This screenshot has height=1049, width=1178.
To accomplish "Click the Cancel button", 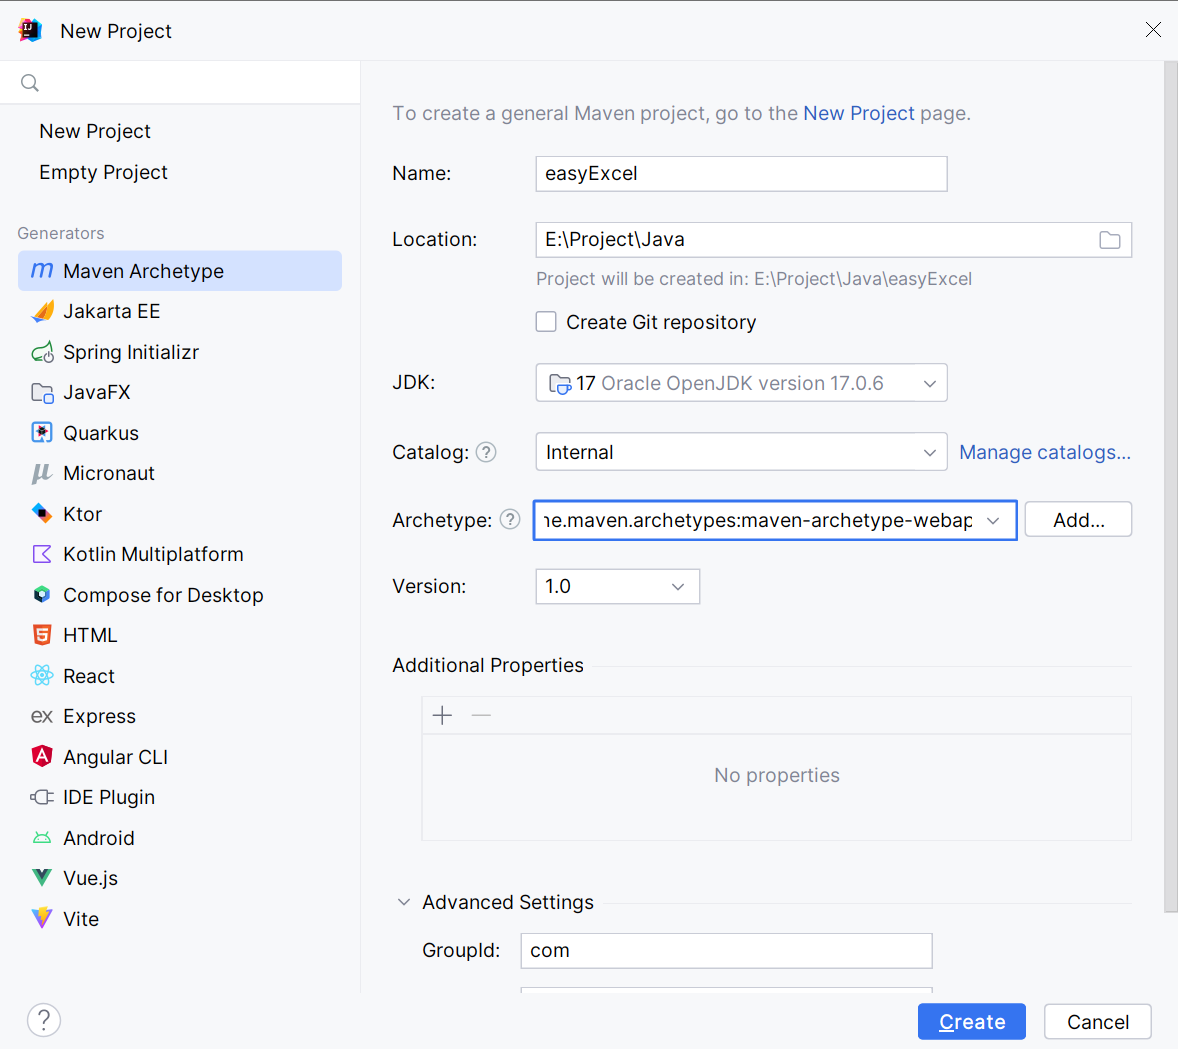I will click(x=1098, y=1021).
